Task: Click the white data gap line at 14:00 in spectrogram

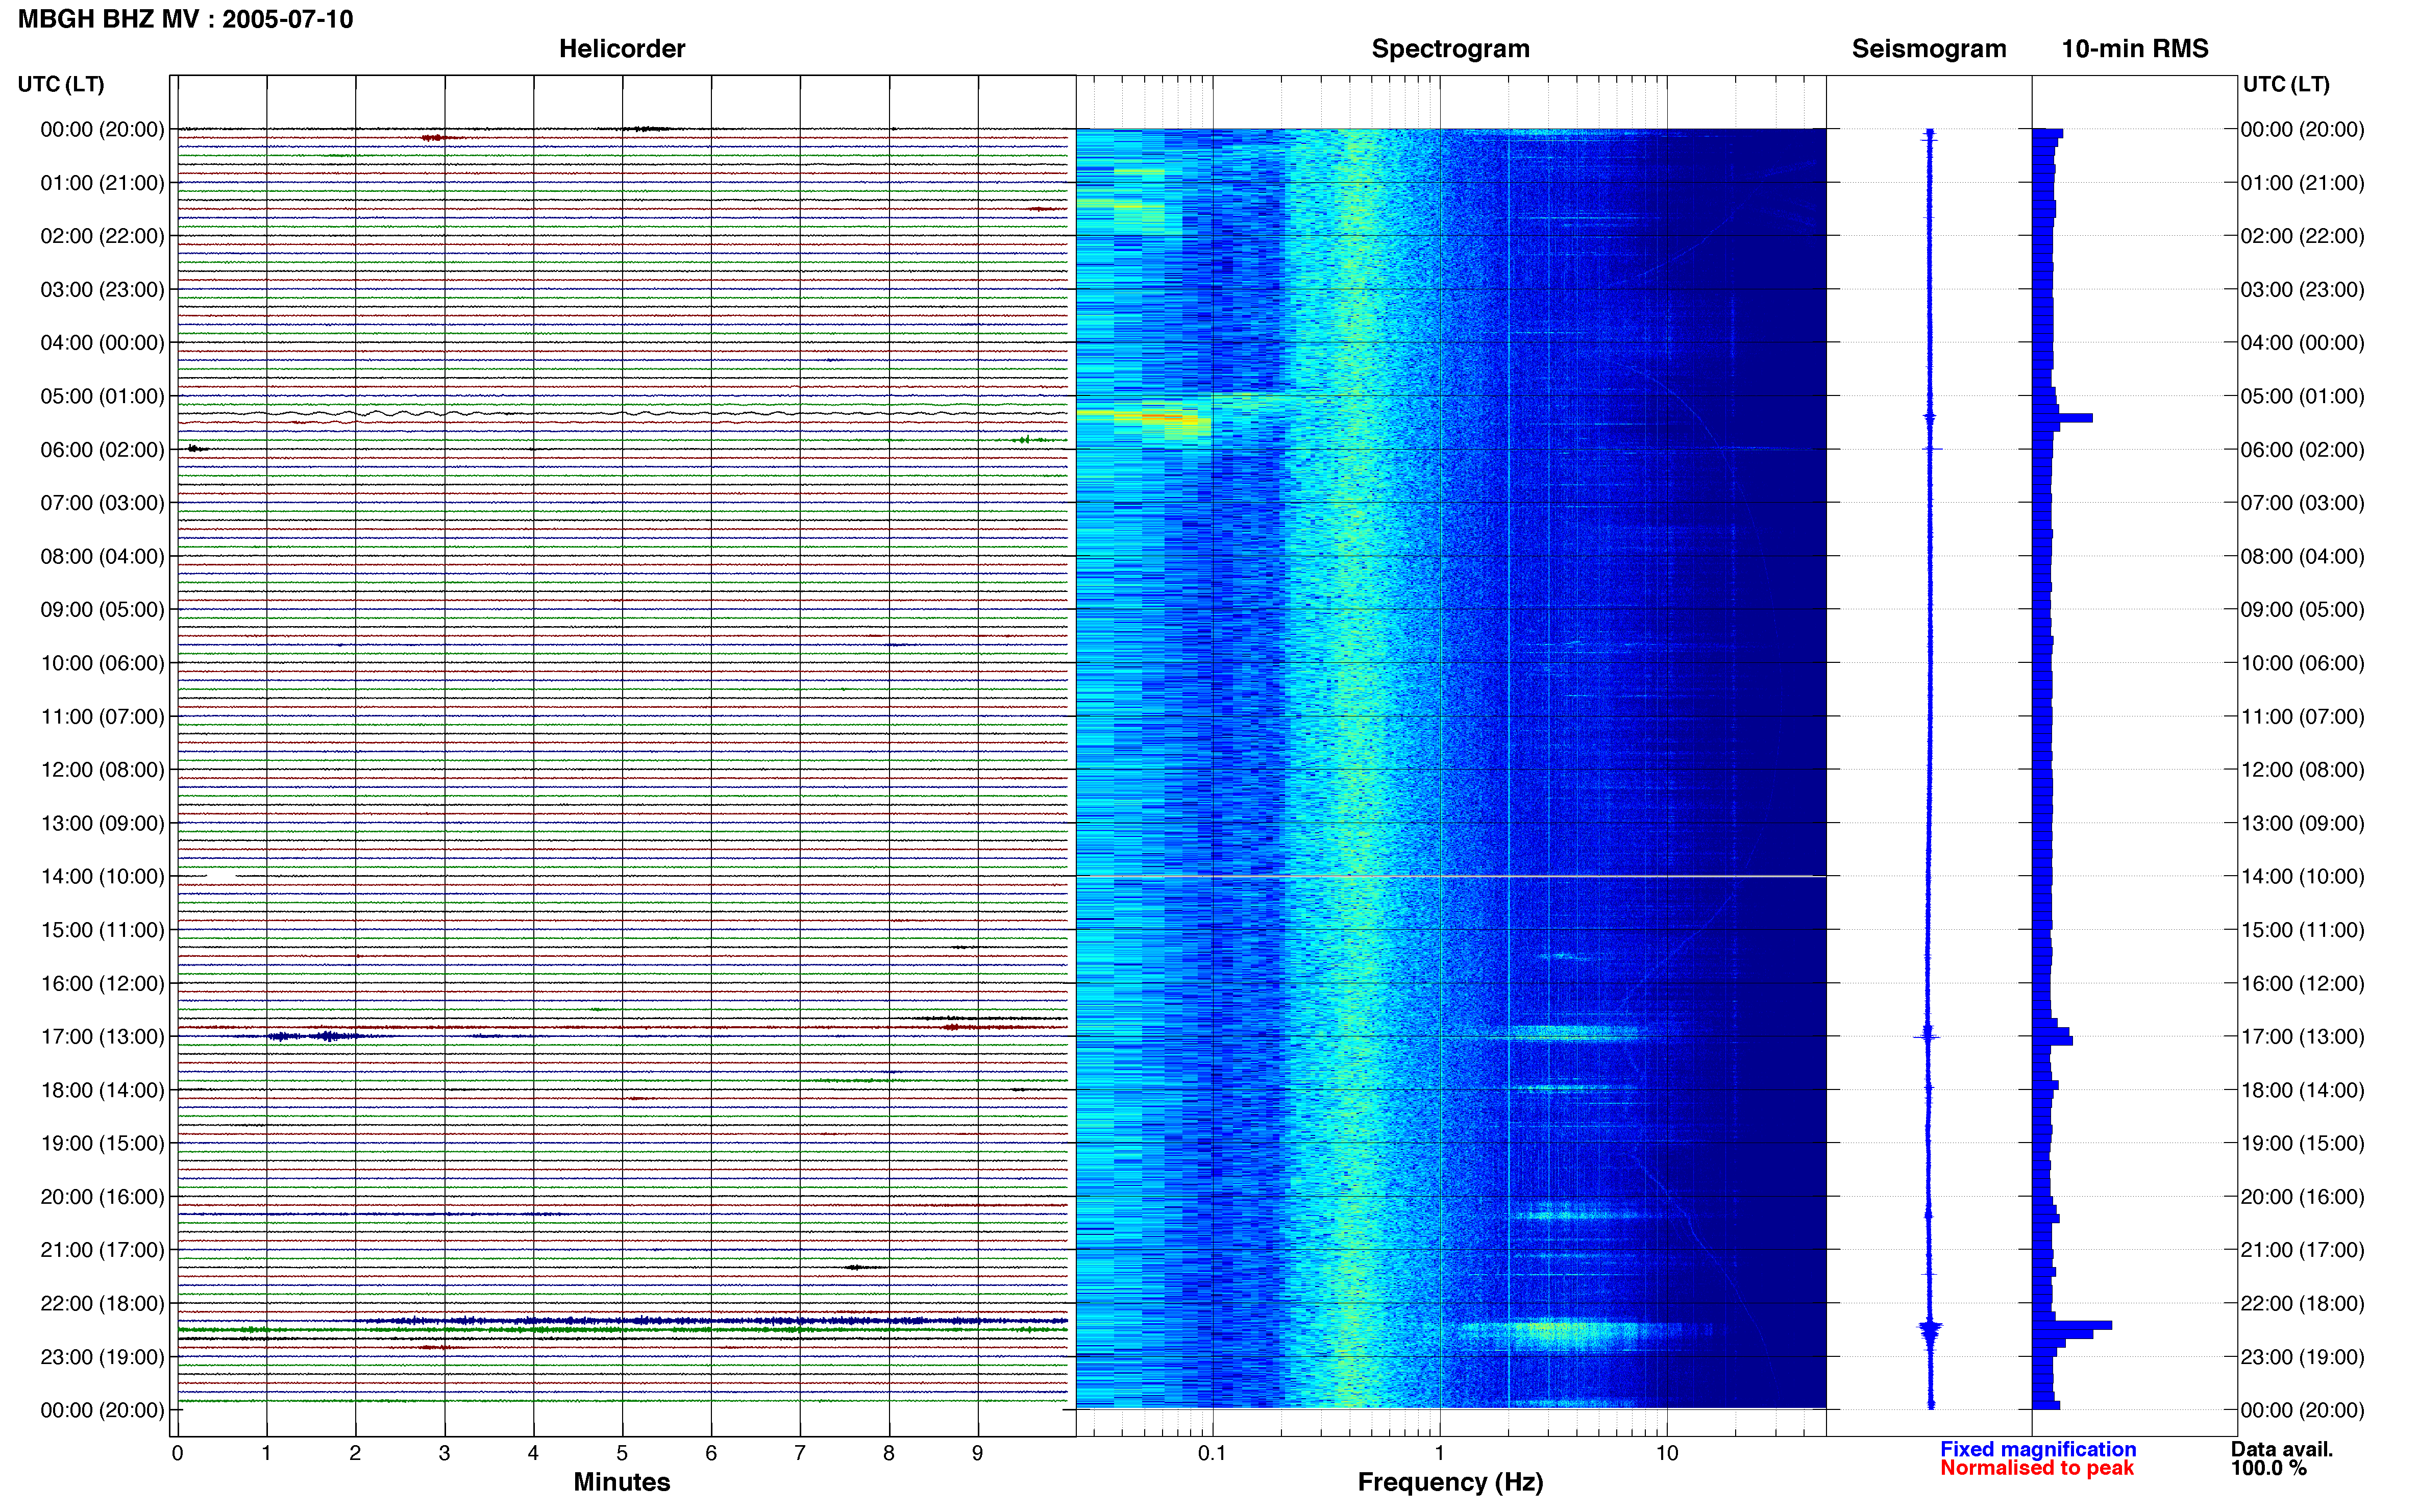Action: coord(1450,876)
